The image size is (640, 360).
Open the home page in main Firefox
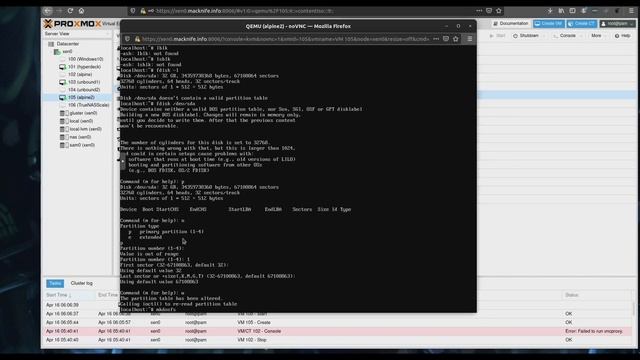pos(81,11)
